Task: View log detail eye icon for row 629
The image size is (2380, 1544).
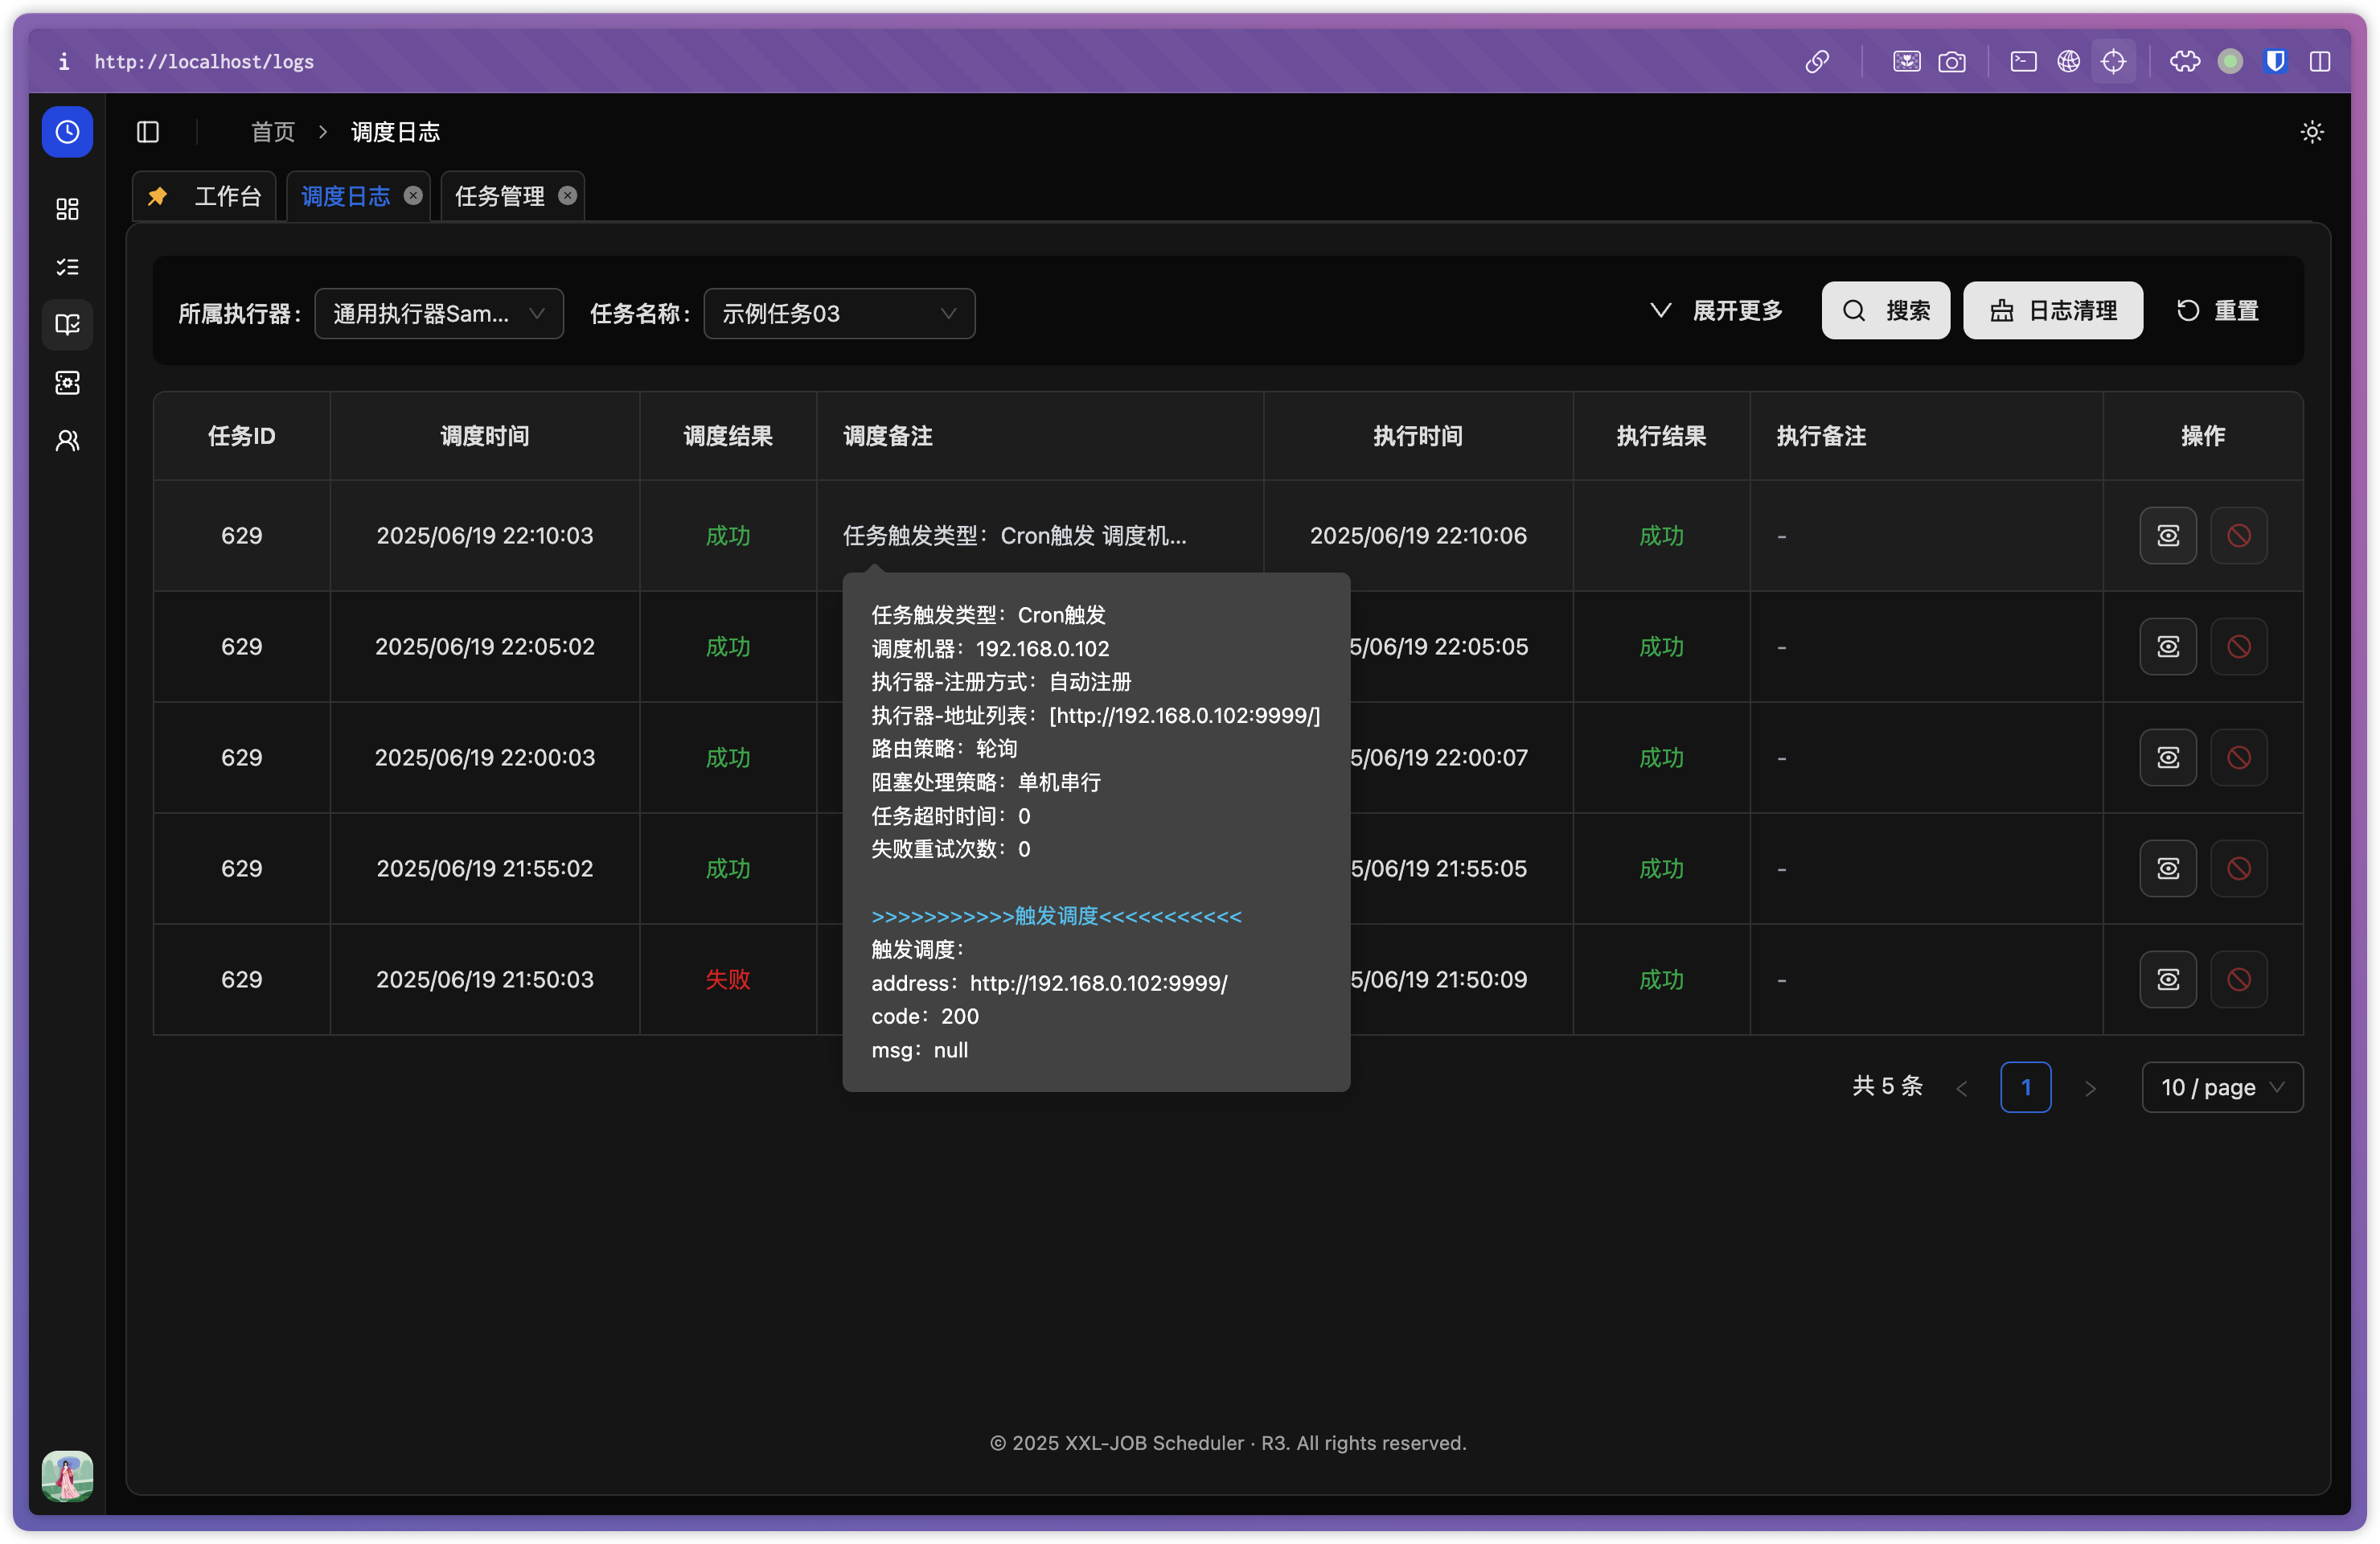Action: (x=2167, y=535)
